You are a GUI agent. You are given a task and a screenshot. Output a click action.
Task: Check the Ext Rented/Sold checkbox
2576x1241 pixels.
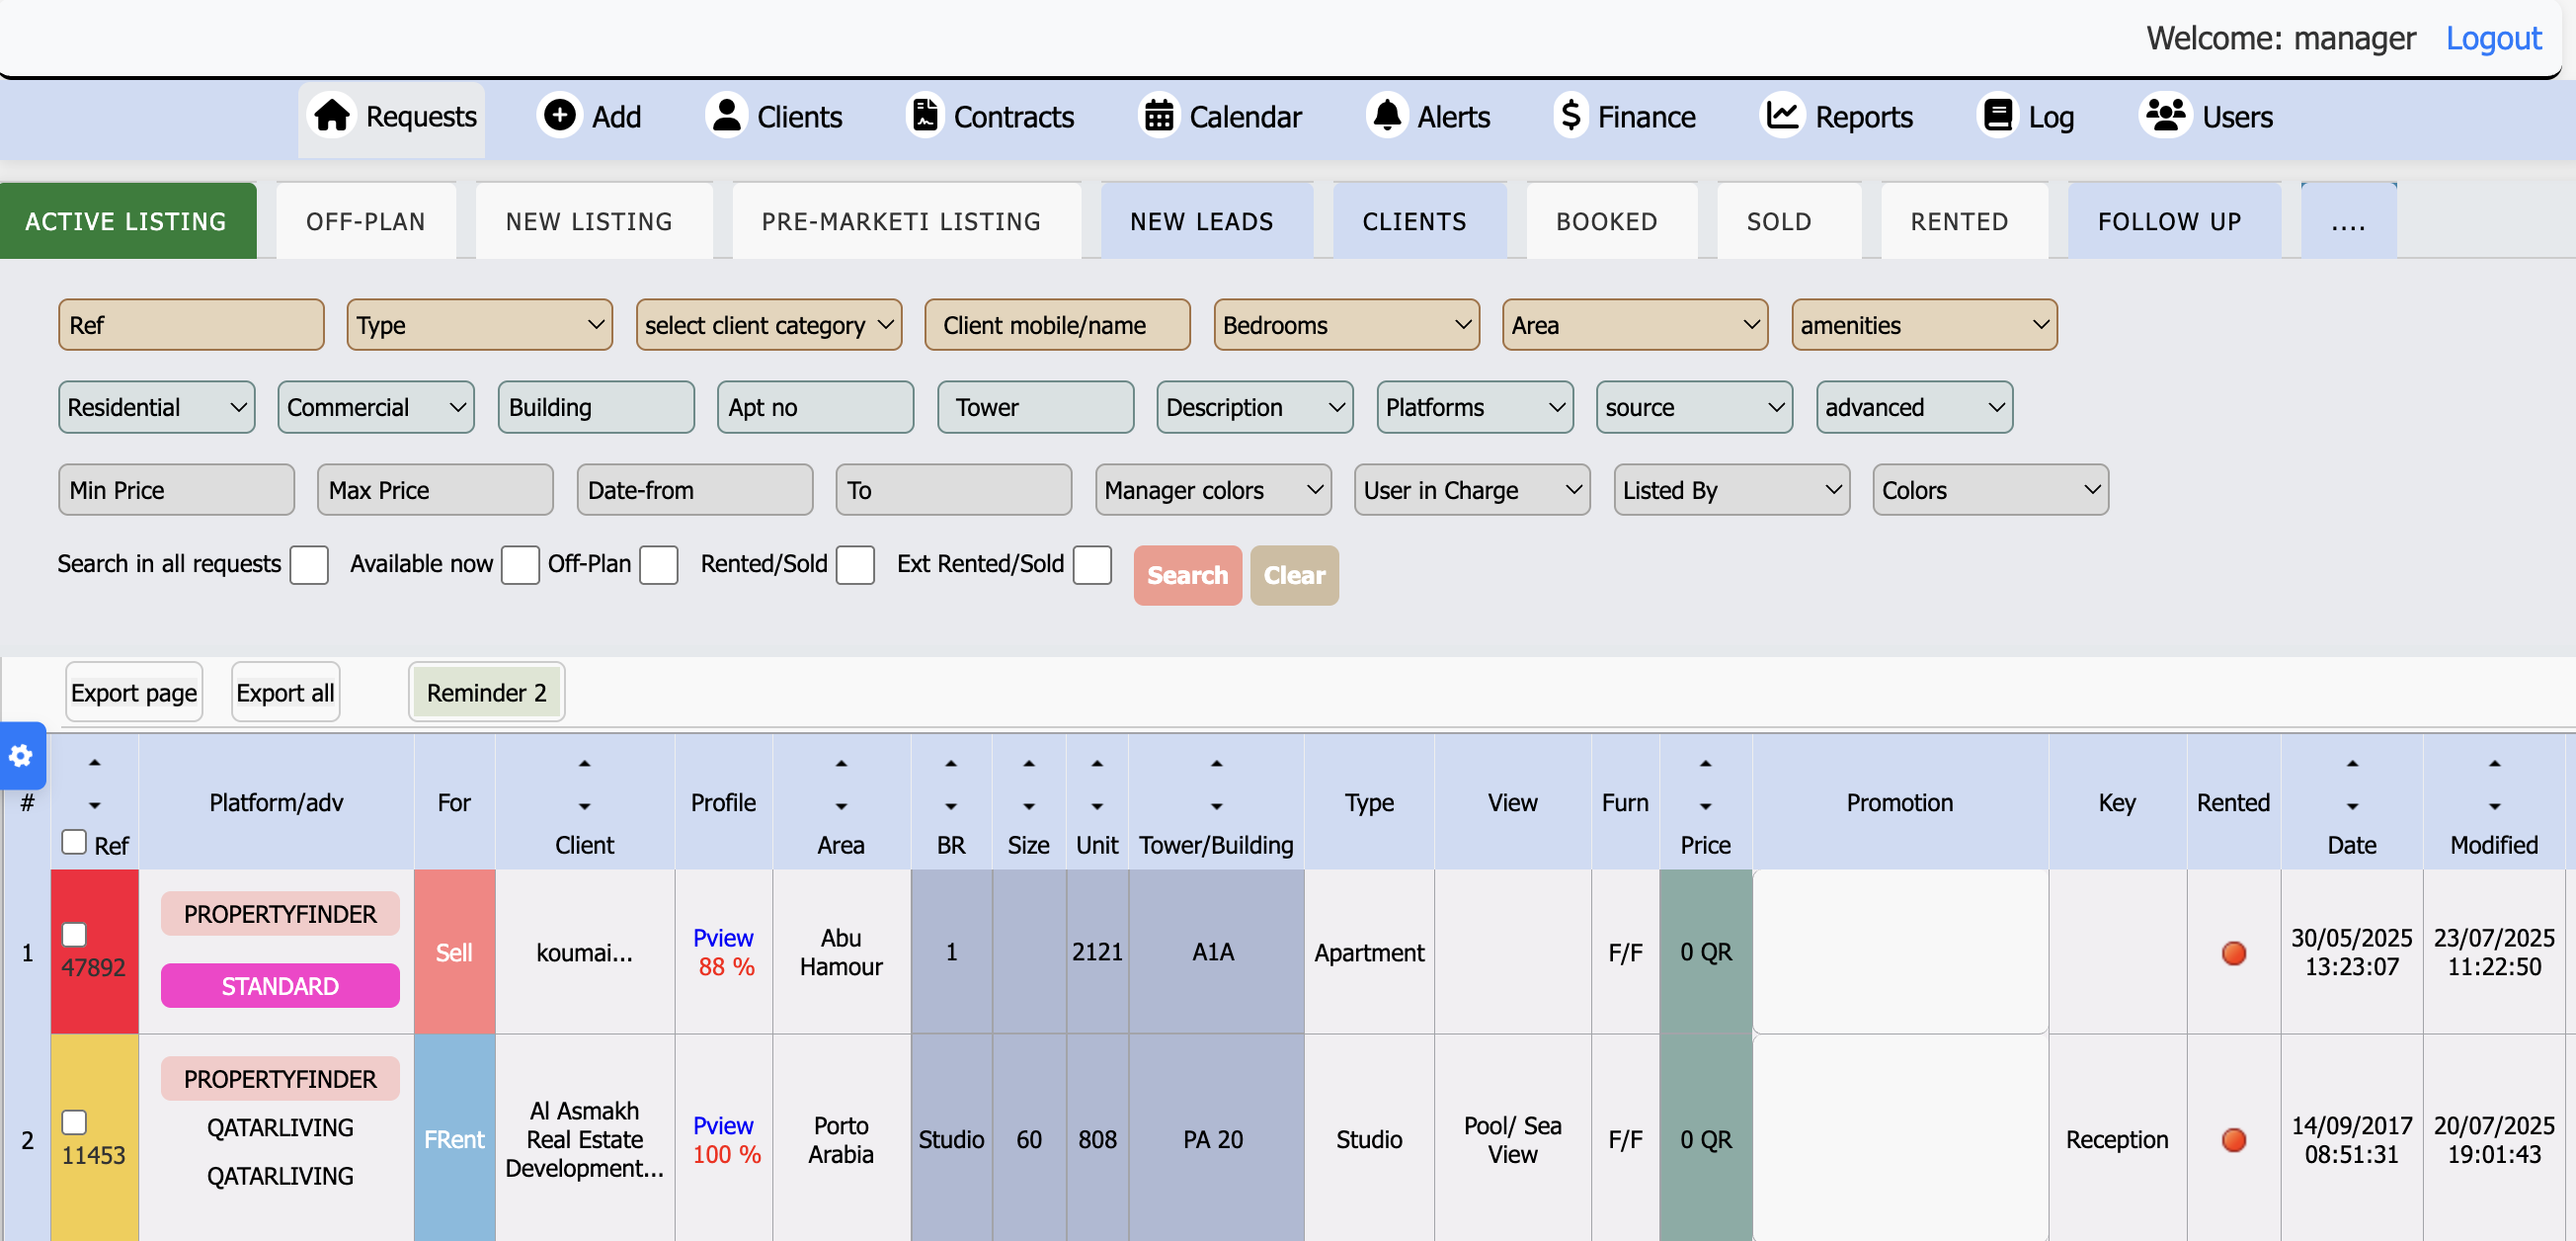1092,565
